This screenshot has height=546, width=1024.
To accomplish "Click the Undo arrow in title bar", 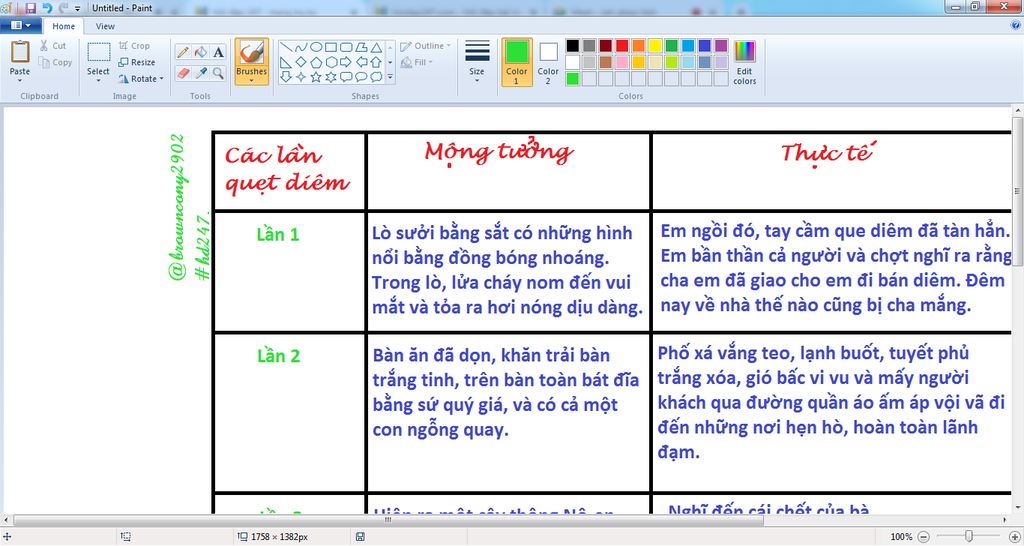I will [47, 8].
